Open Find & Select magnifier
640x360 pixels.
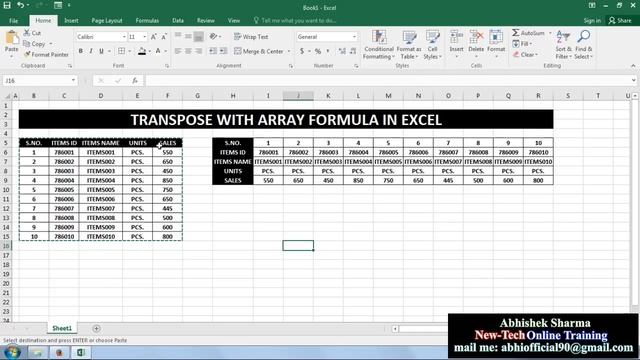[x=584, y=44]
